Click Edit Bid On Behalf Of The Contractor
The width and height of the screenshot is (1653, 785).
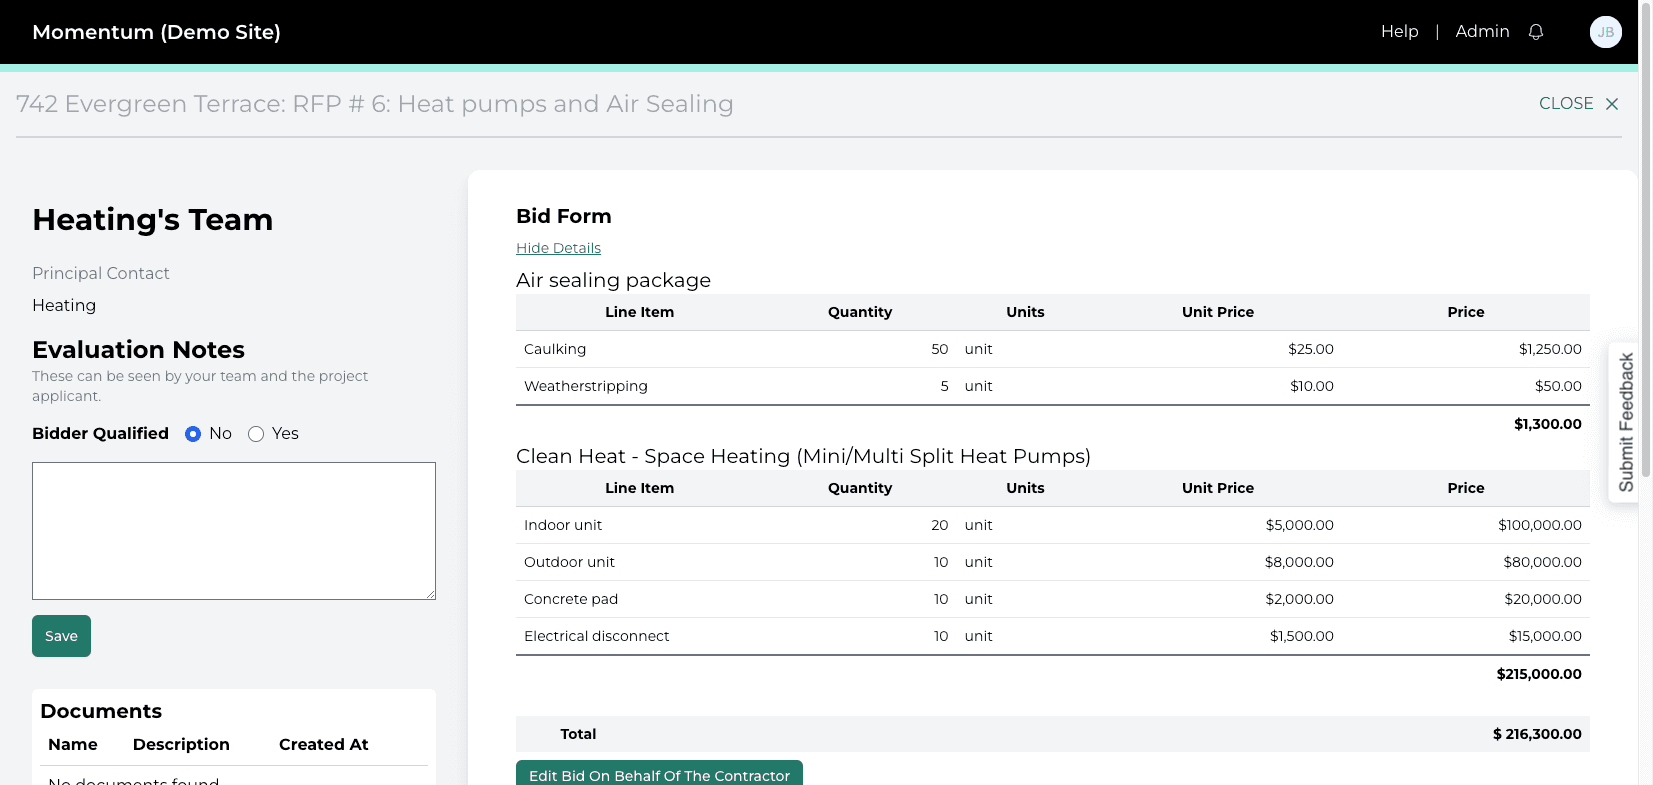(x=659, y=773)
